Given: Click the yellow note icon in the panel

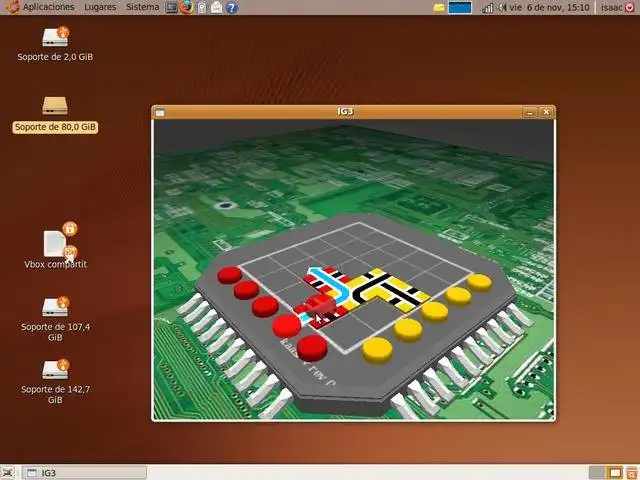Looking at the screenshot, I should pos(439,7).
